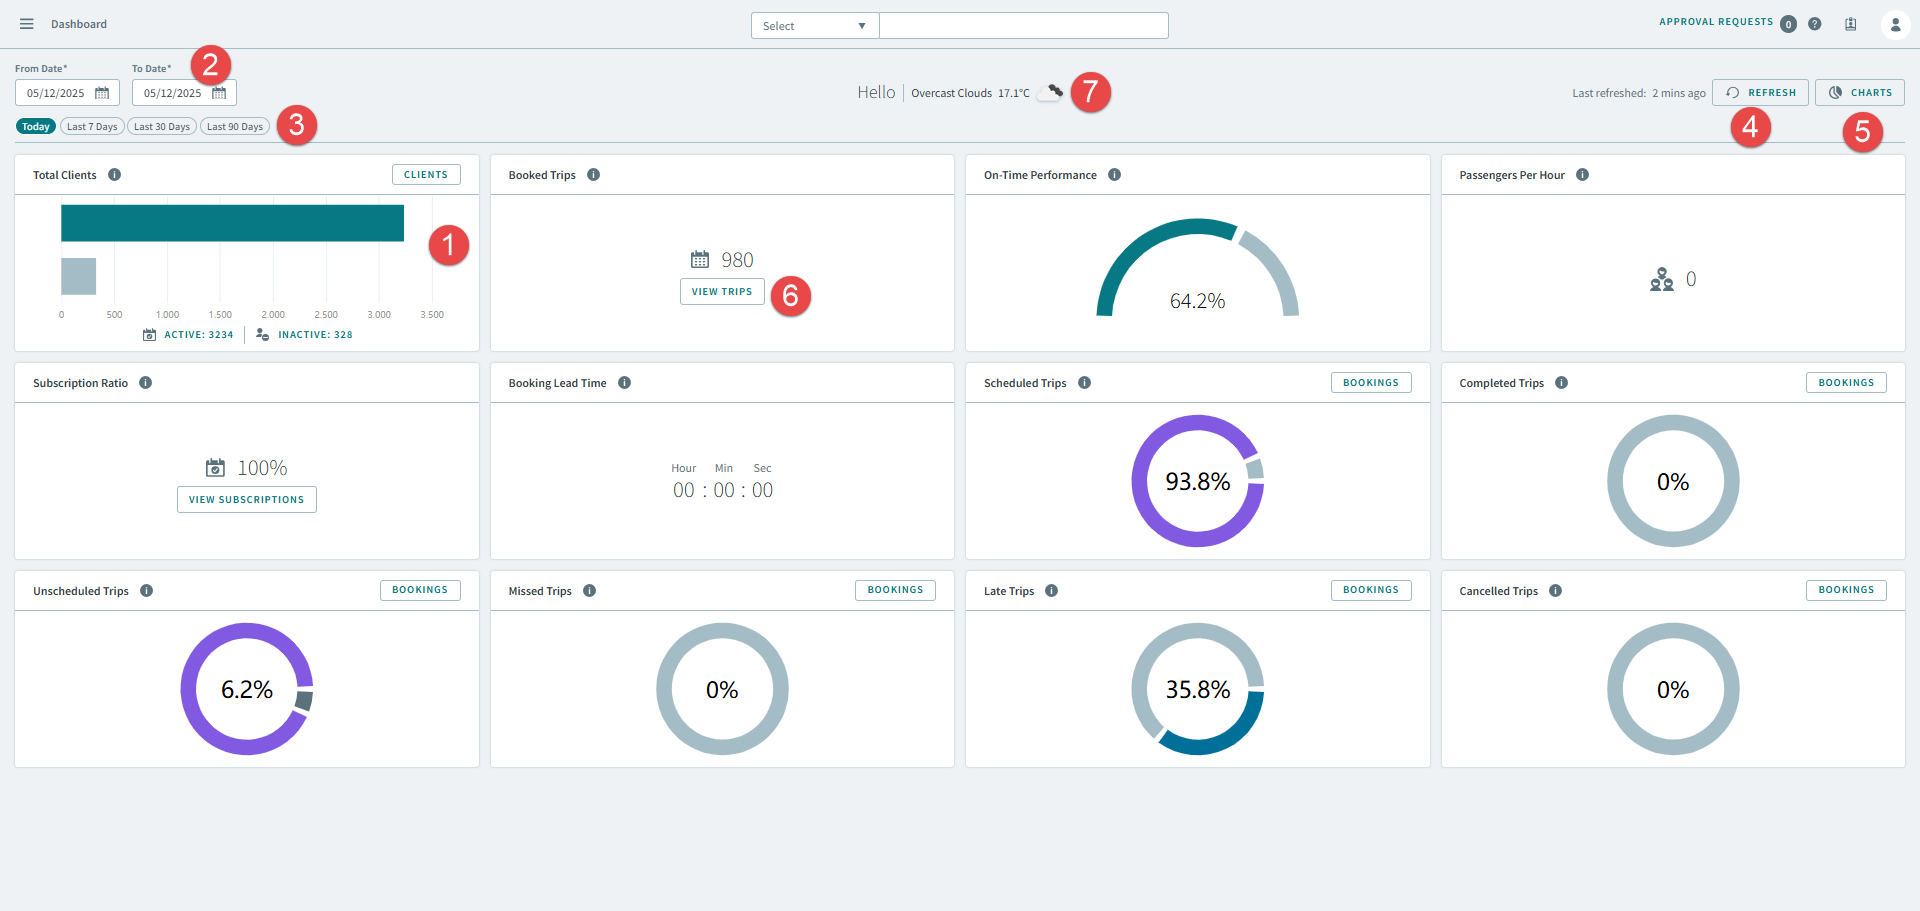Click the overcast clouds weather icon
The height and width of the screenshot is (911, 1920).
[x=1050, y=91]
